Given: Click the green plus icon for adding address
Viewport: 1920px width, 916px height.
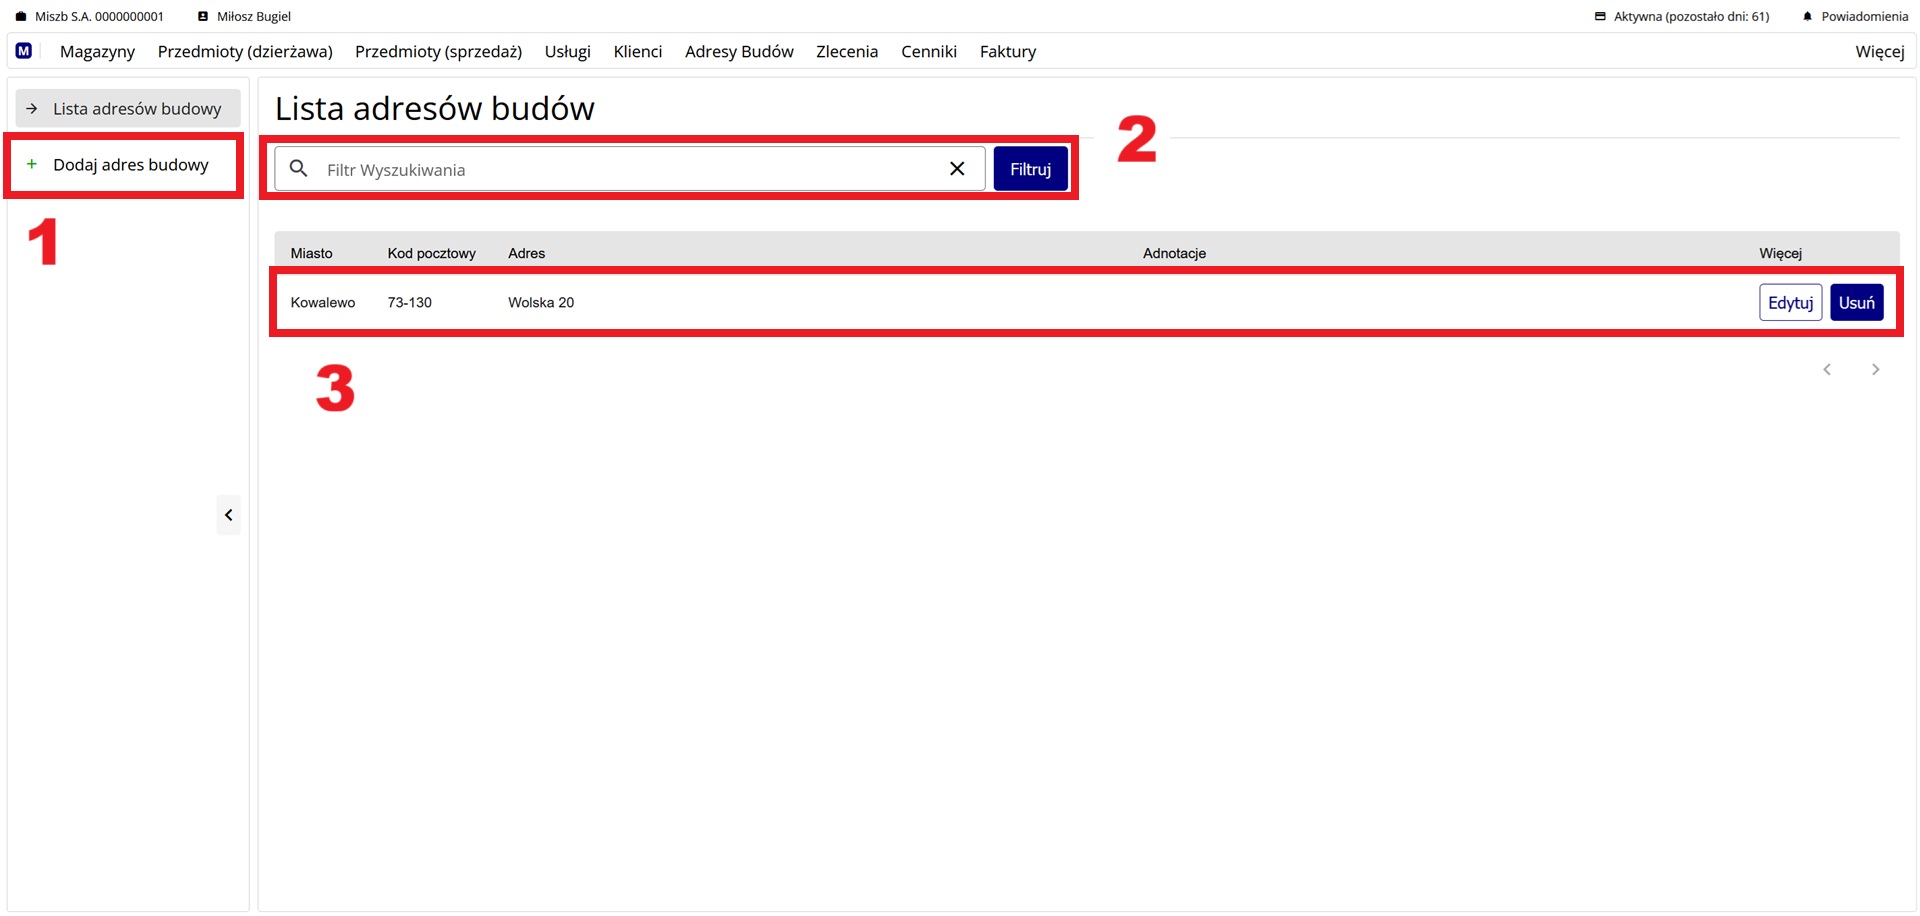Looking at the screenshot, I should click(32, 164).
